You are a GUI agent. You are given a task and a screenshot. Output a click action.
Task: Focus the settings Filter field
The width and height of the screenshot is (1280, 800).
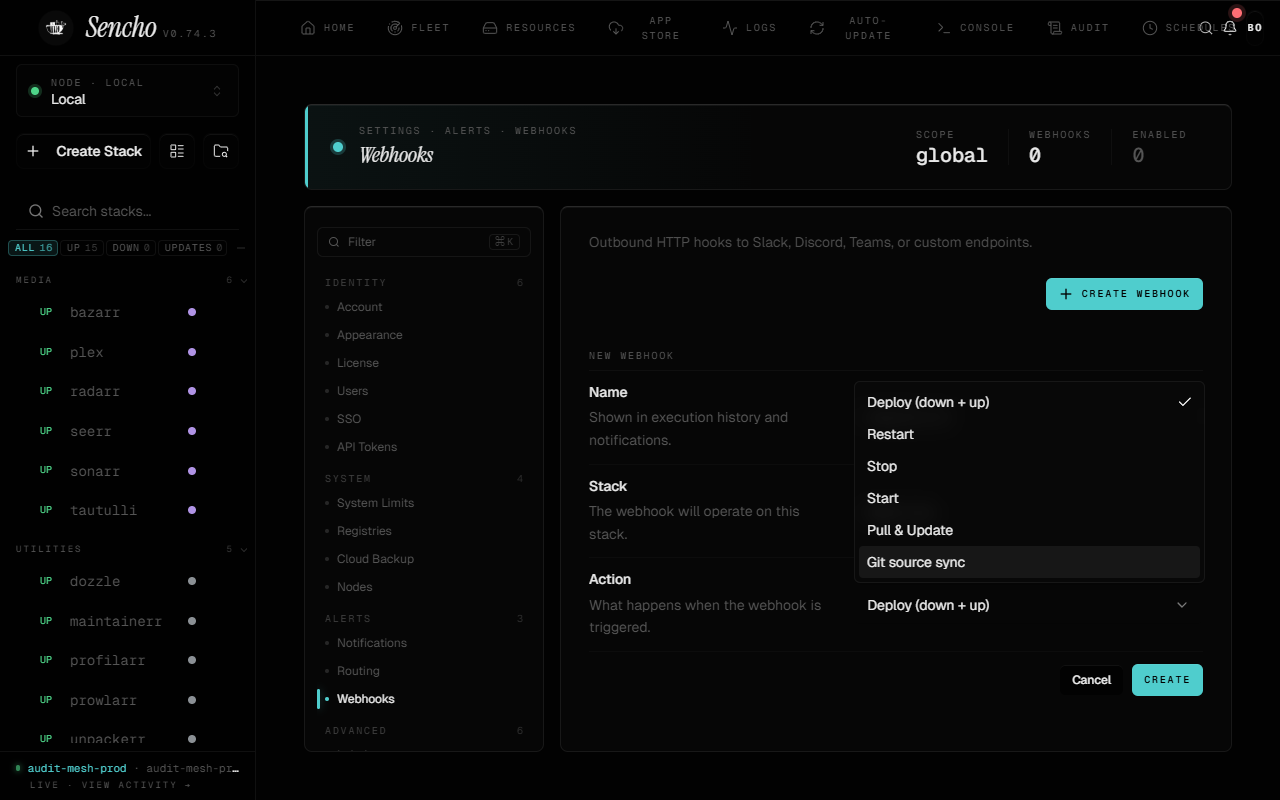[424, 242]
